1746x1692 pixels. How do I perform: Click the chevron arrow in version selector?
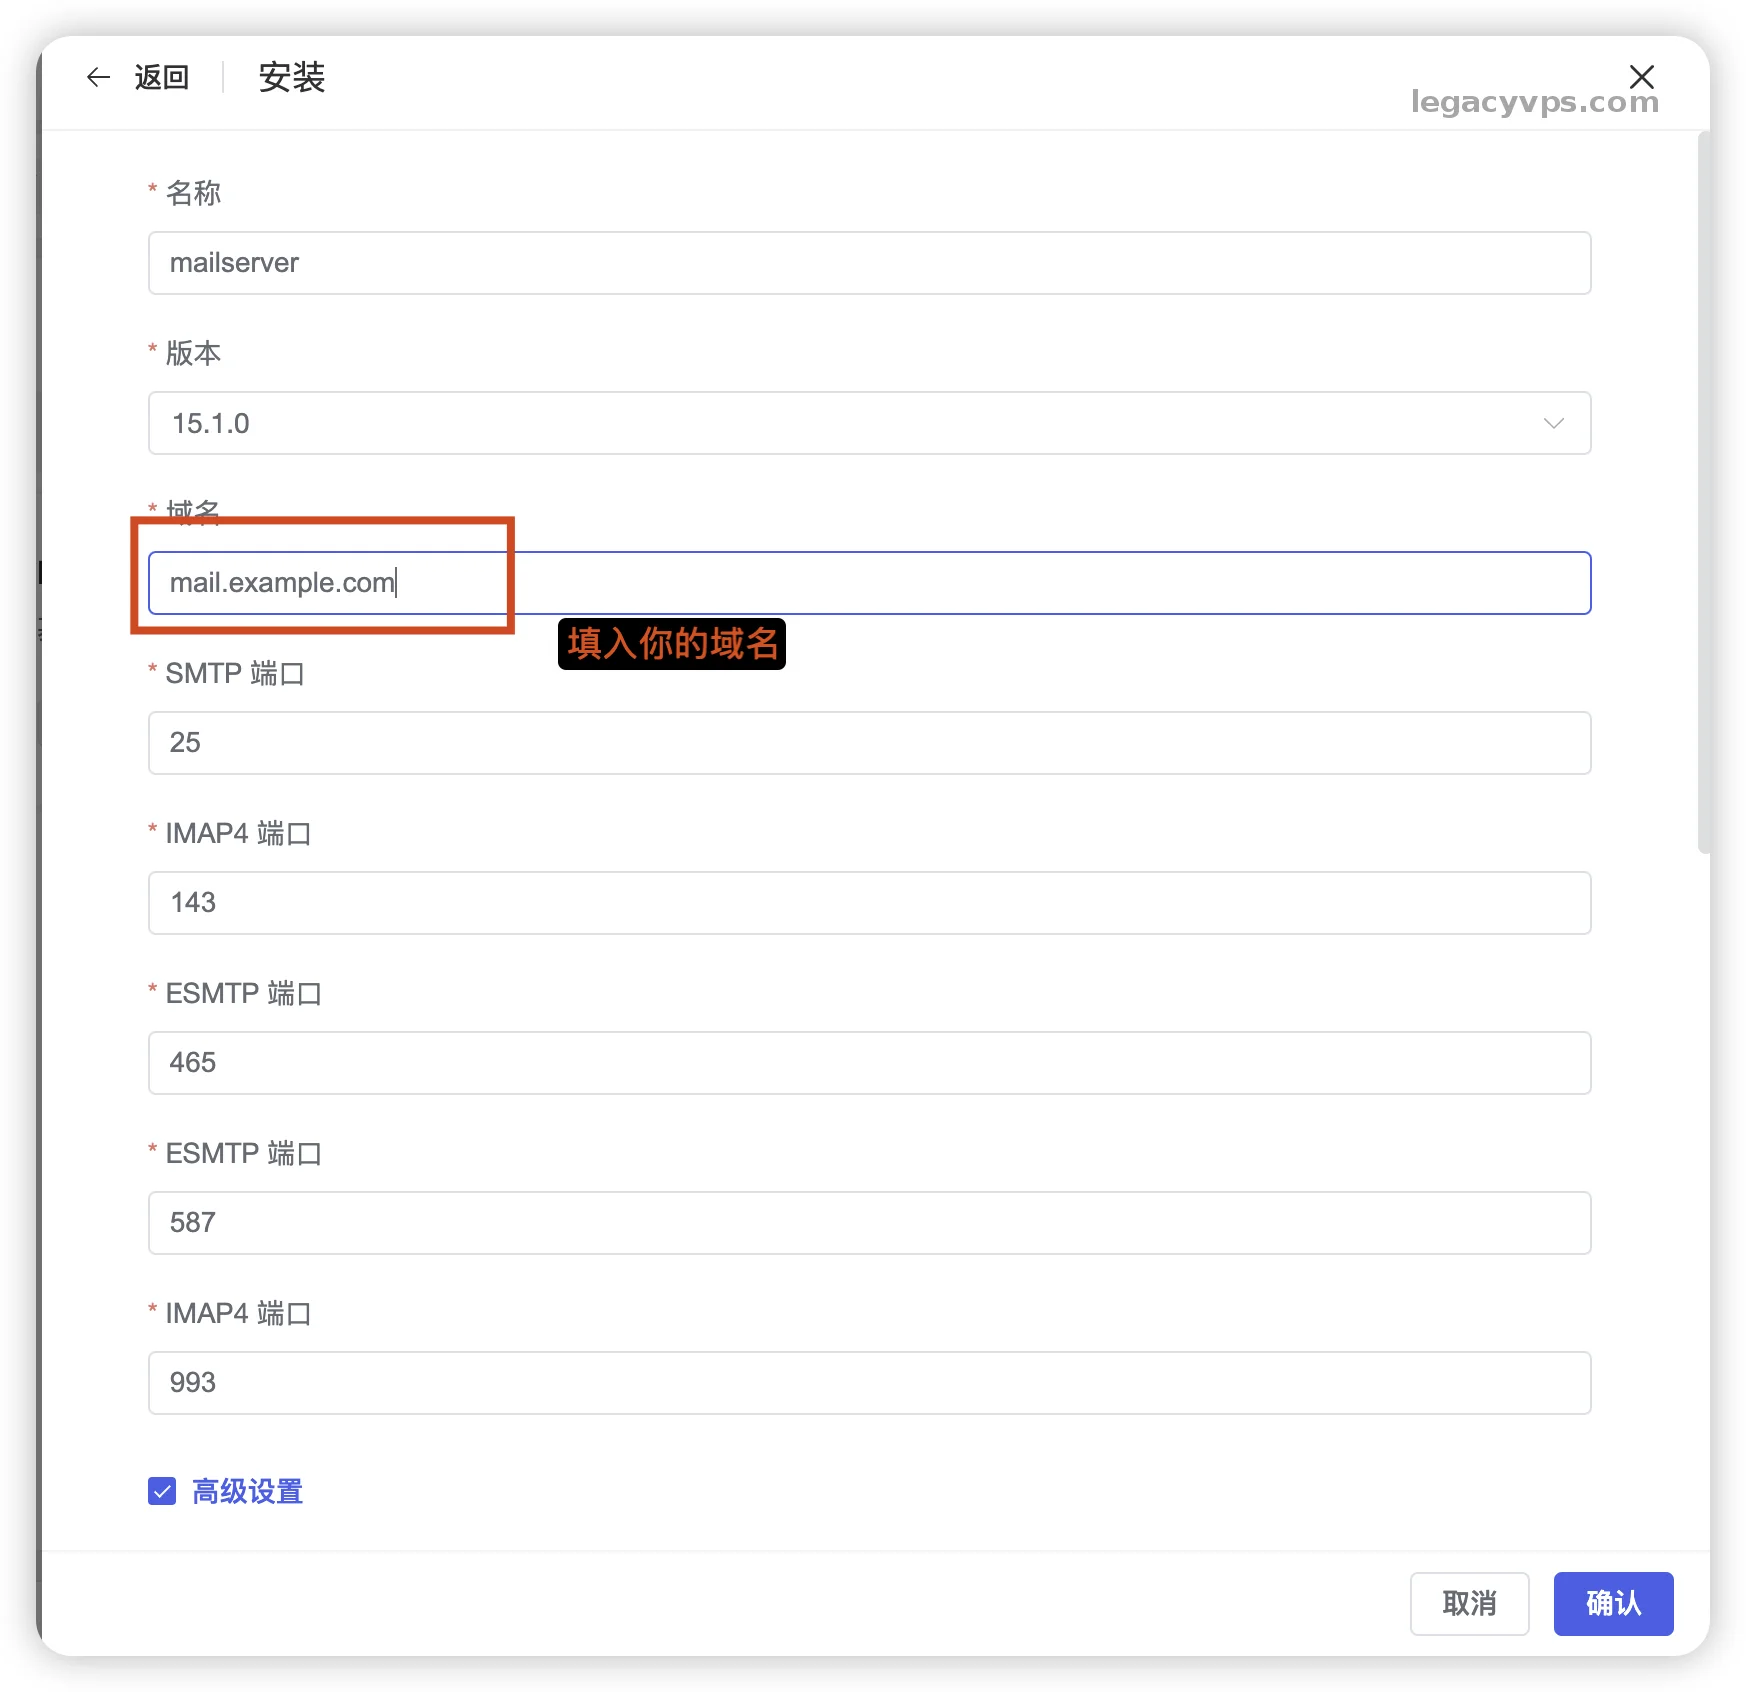coord(1553,423)
